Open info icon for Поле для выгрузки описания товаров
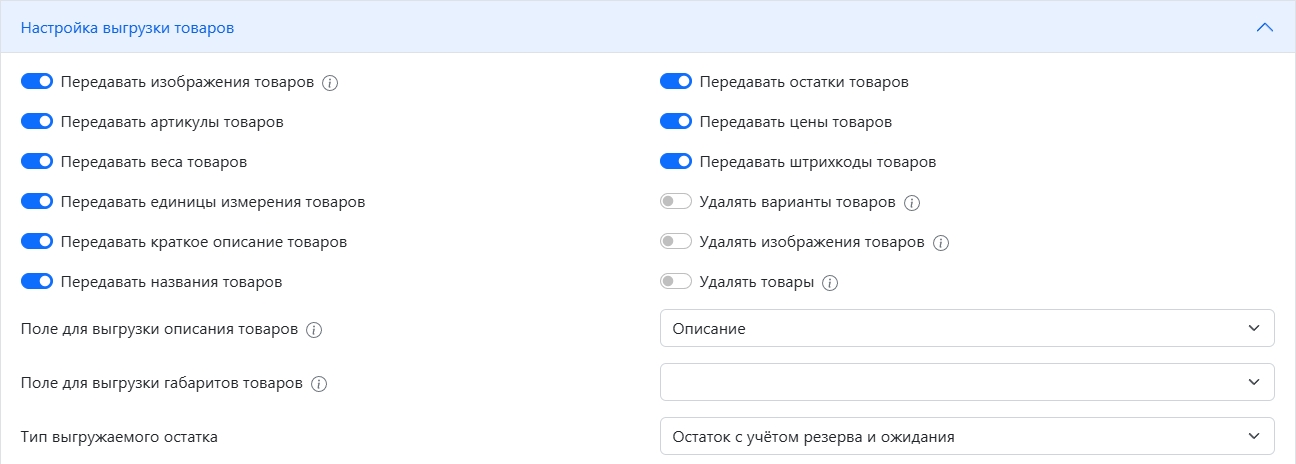The height and width of the screenshot is (464, 1296). pos(314,330)
